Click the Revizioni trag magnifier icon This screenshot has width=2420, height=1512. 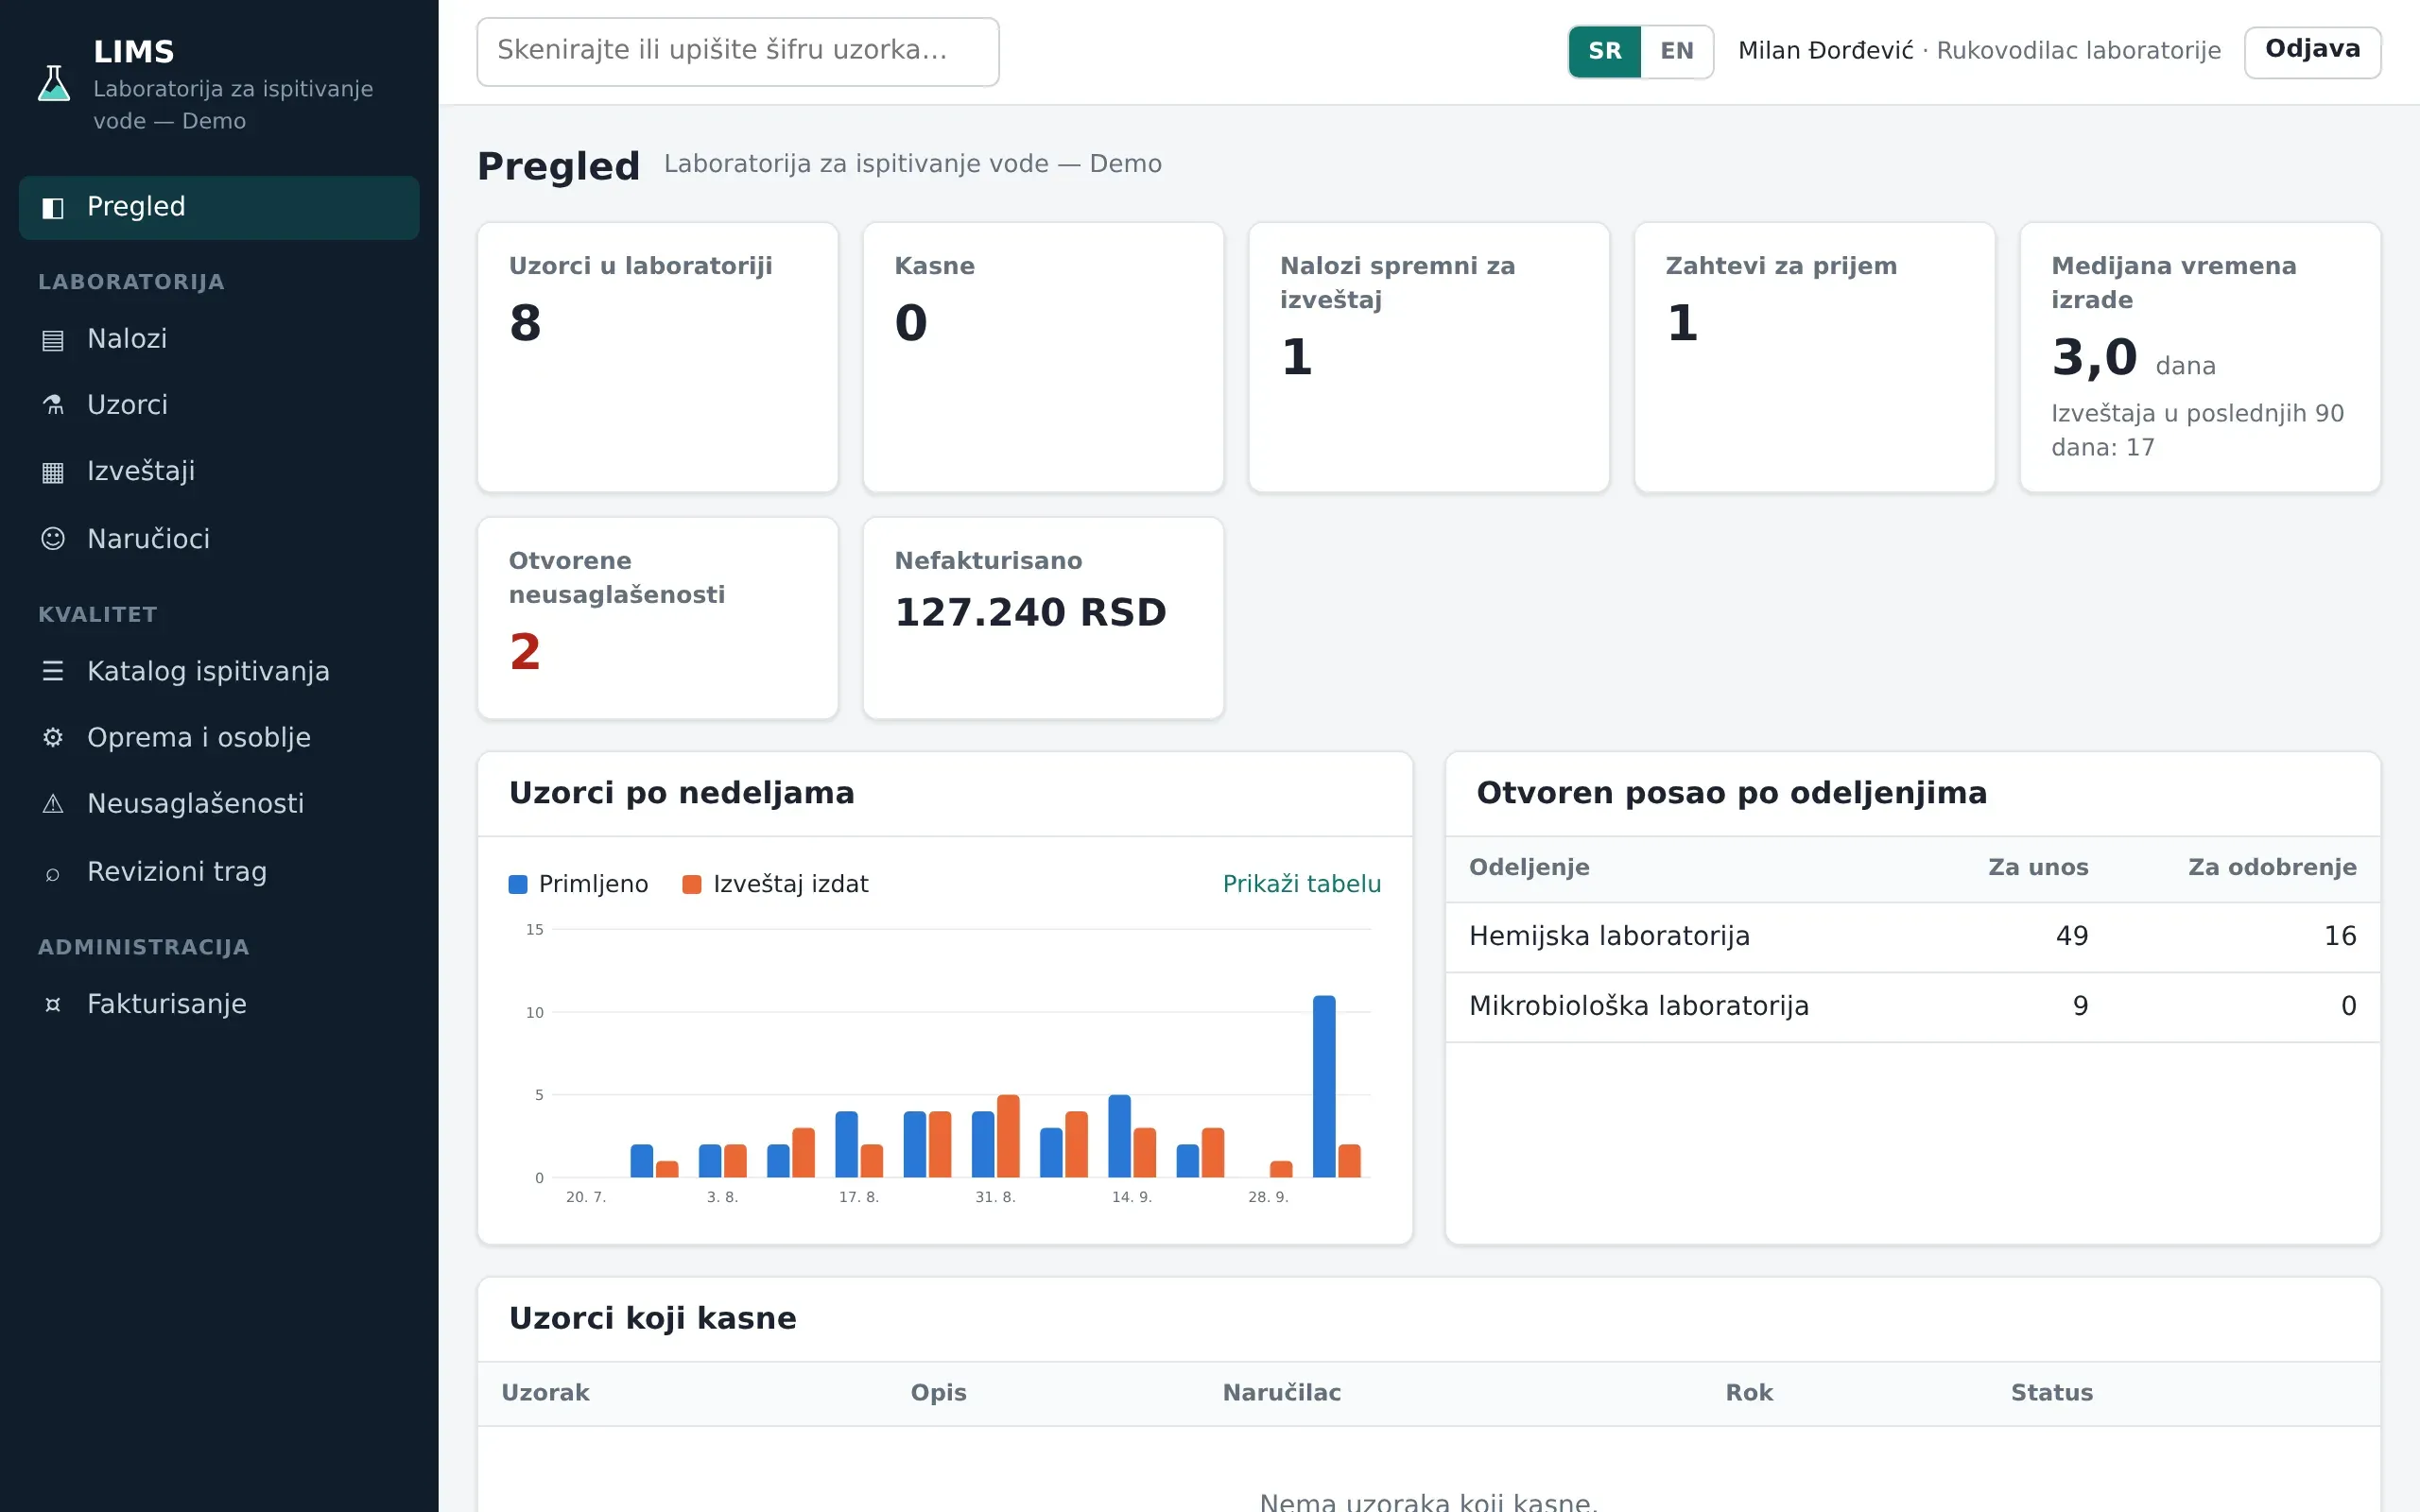[x=53, y=872]
